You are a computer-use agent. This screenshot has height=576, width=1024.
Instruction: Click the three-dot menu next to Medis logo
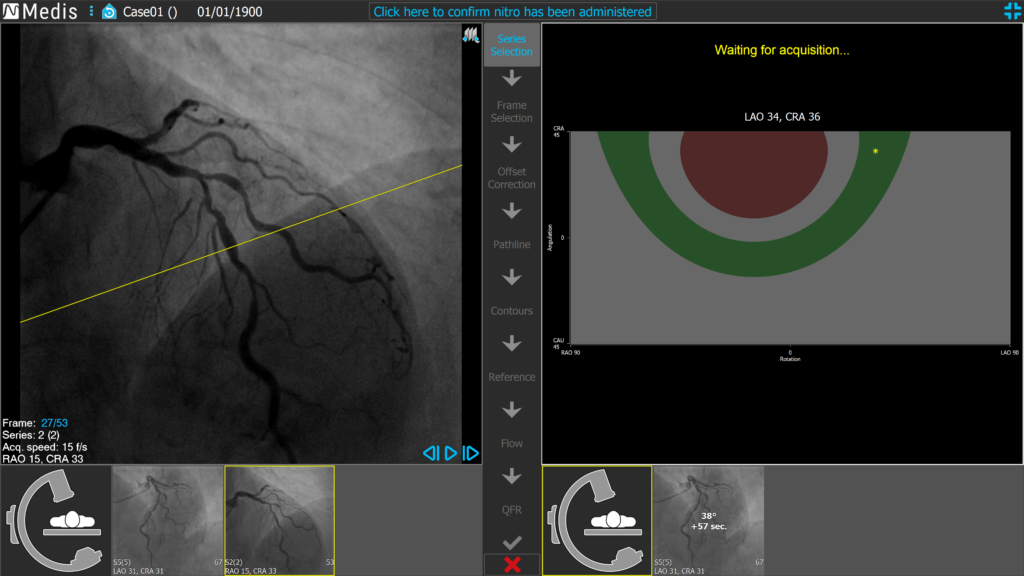pyautogui.click(x=91, y=11)
